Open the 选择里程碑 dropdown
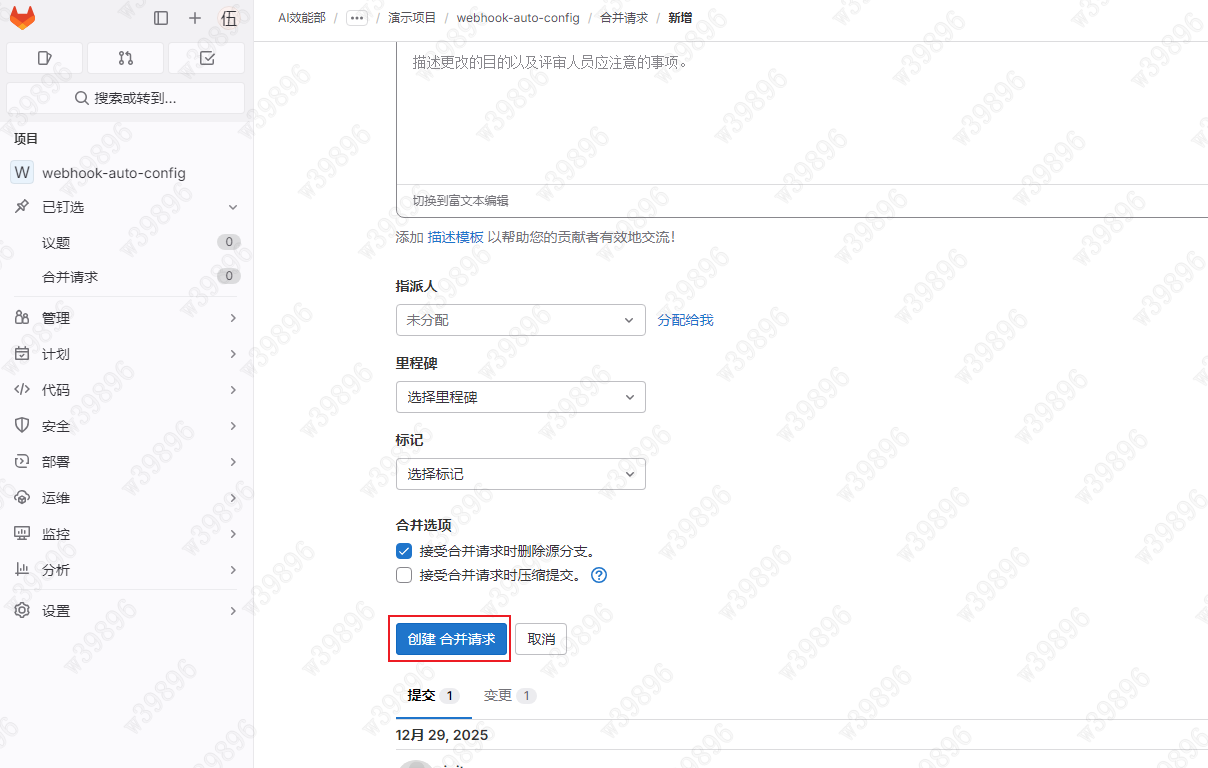 click(x=520, y=397)
